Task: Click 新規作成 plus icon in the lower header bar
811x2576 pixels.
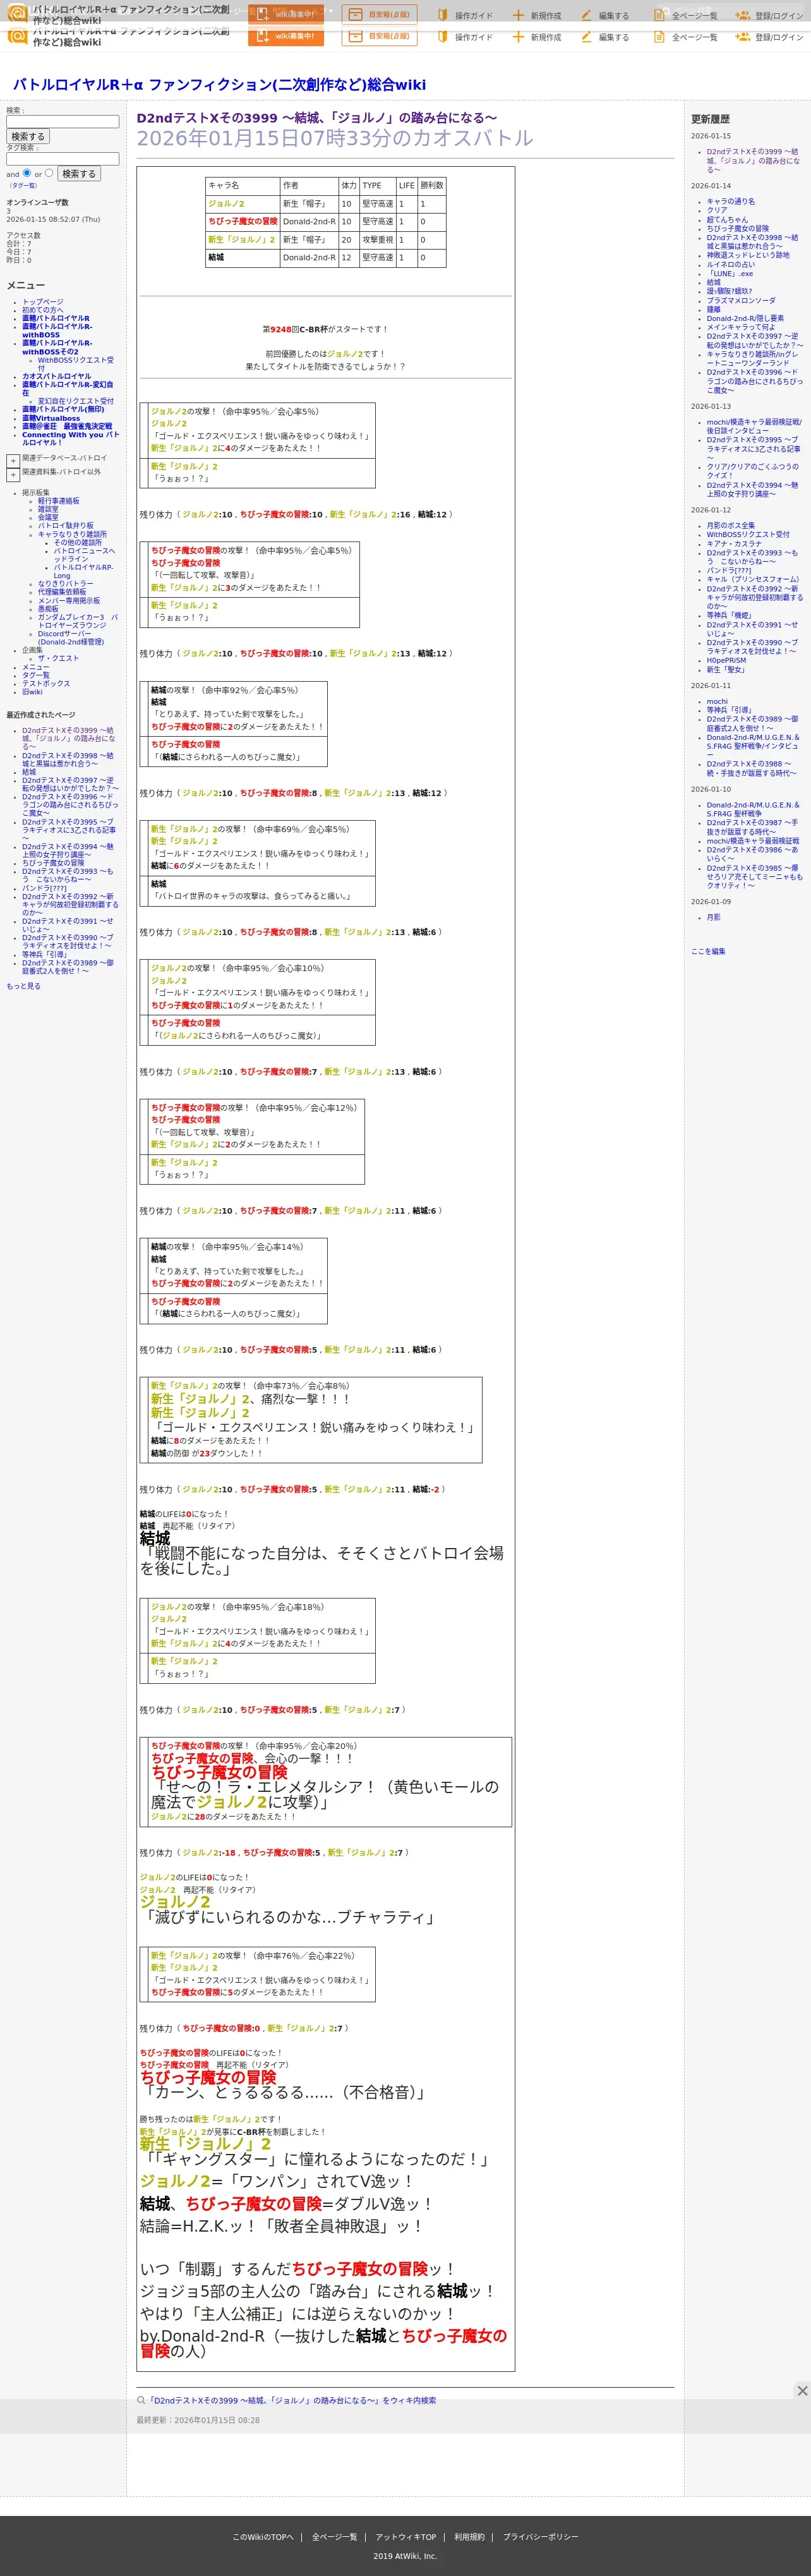Action: (518, 37)
